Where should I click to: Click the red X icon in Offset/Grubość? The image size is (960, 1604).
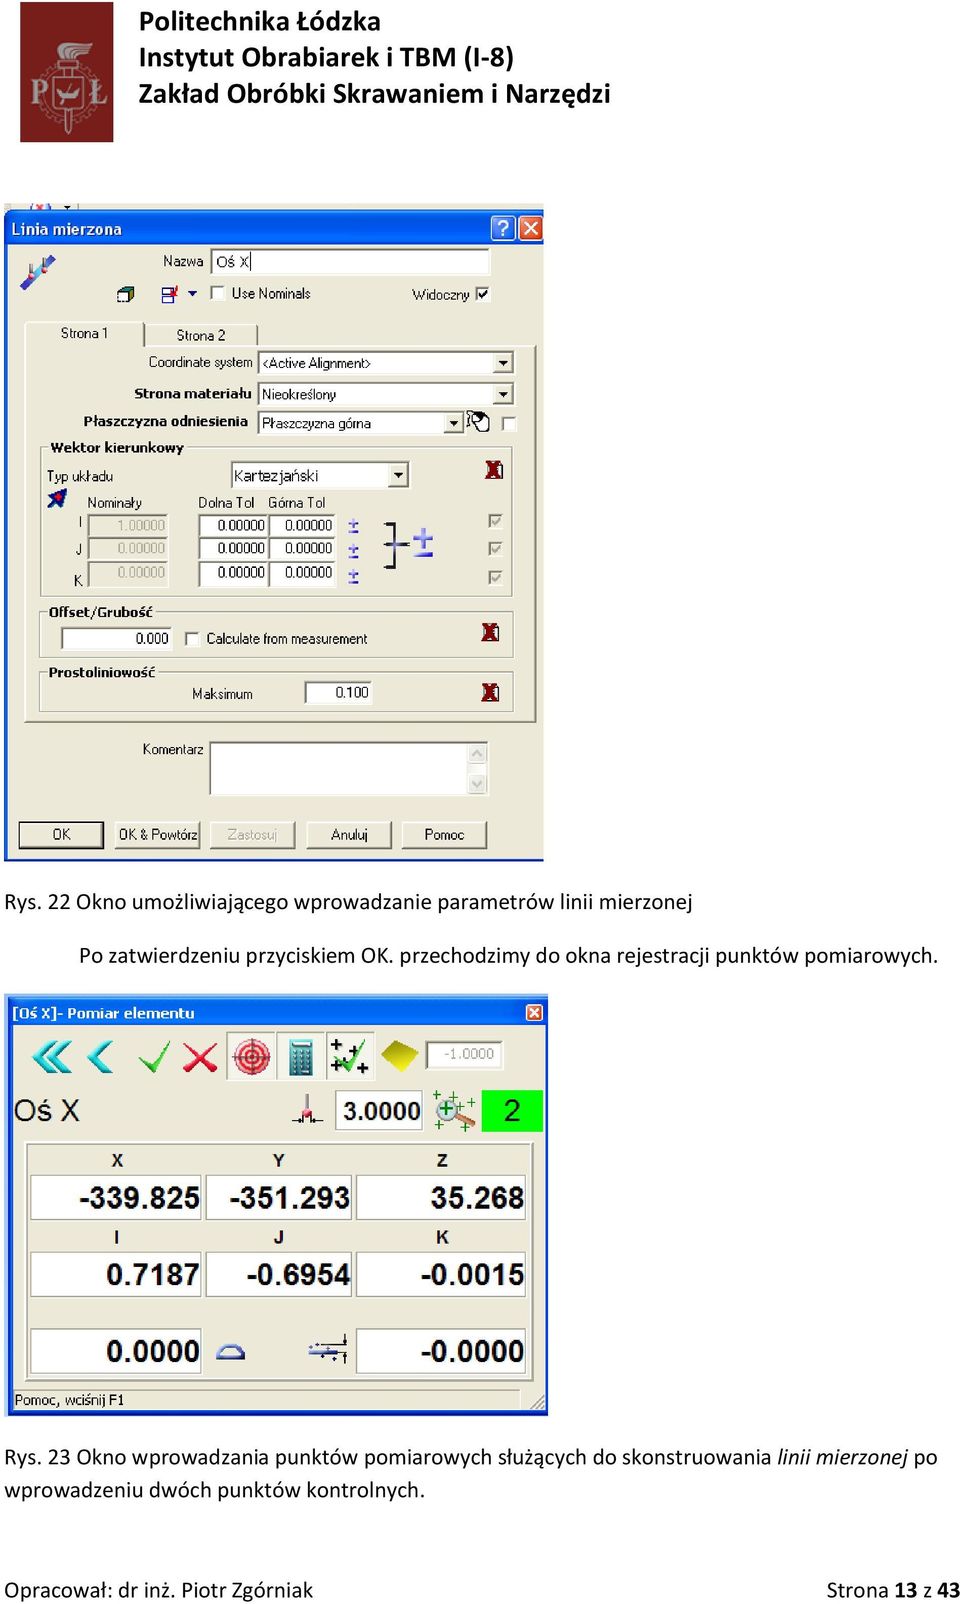(x=490, y=632)
